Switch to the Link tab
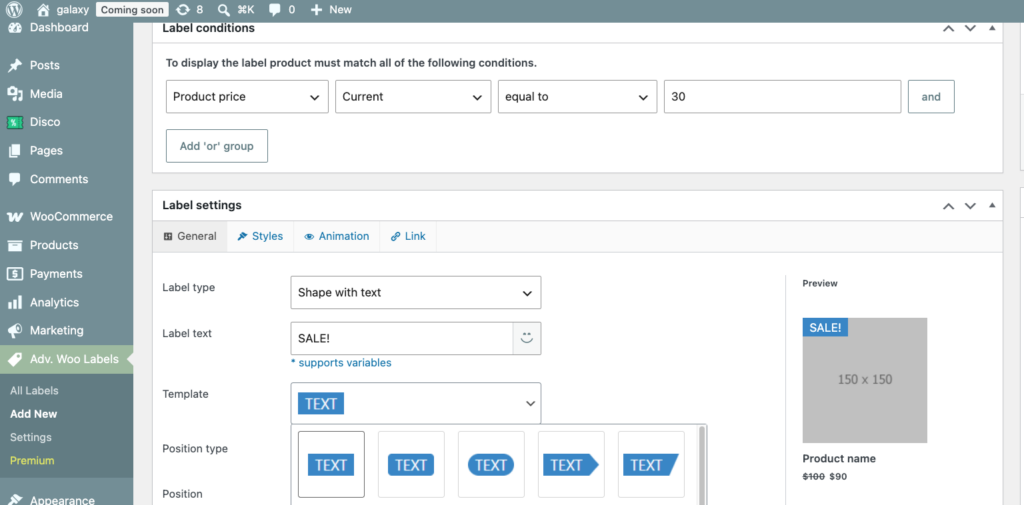1024x505 pixels. [x=408, y=236]
